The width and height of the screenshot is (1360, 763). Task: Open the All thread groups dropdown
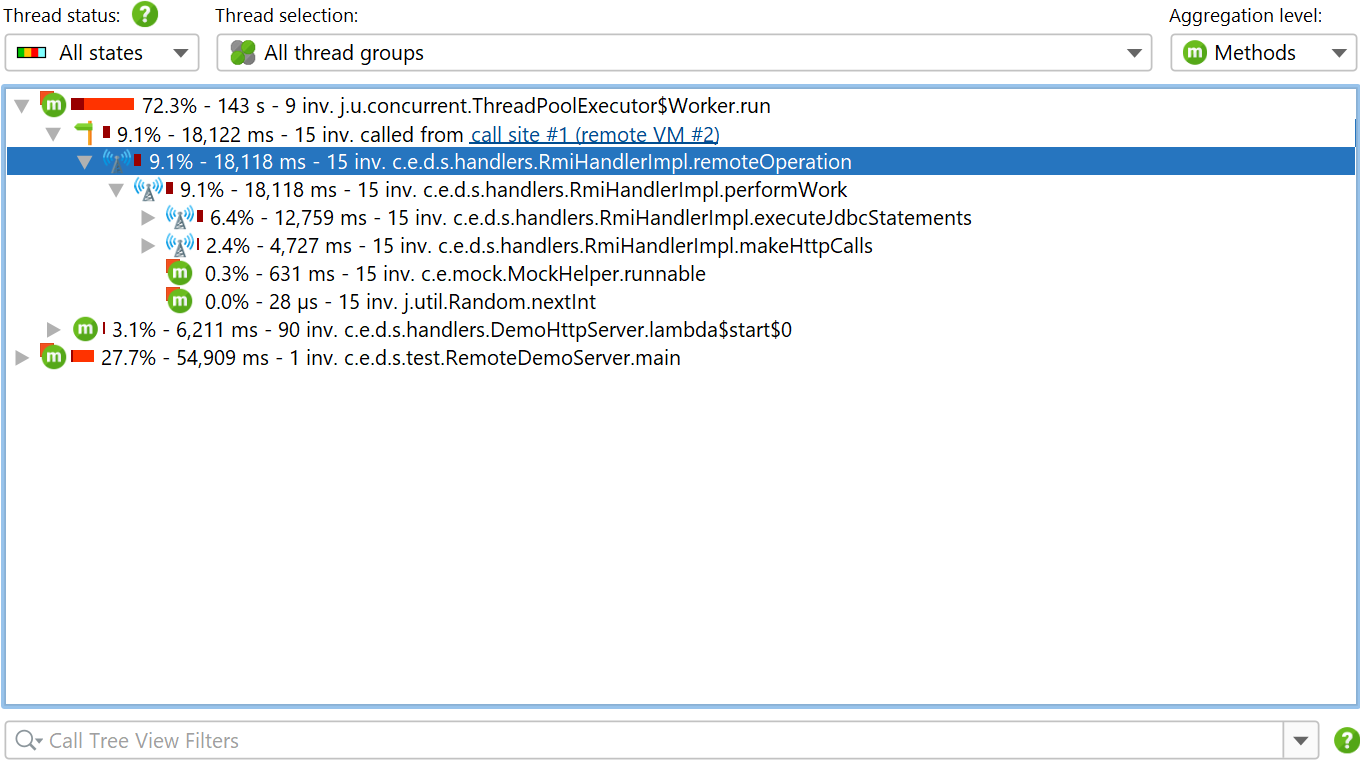tap(686, 53)
